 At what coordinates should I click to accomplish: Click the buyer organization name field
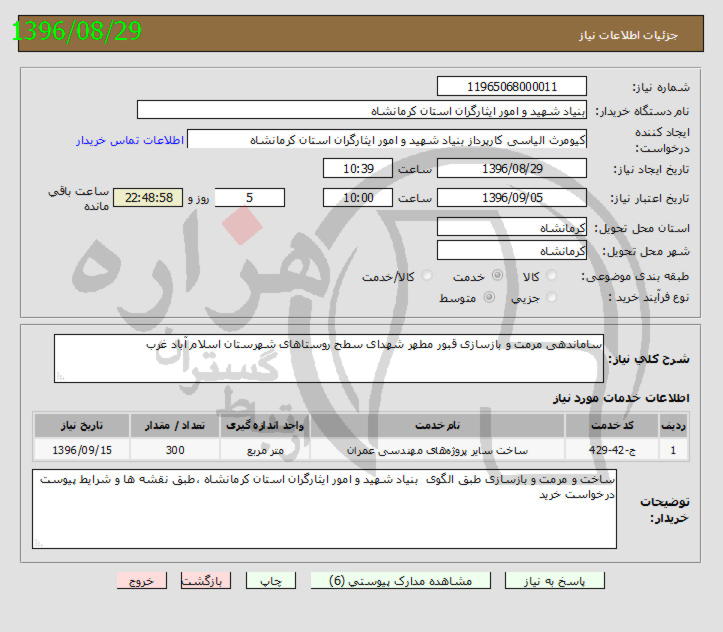click(362, 111)
